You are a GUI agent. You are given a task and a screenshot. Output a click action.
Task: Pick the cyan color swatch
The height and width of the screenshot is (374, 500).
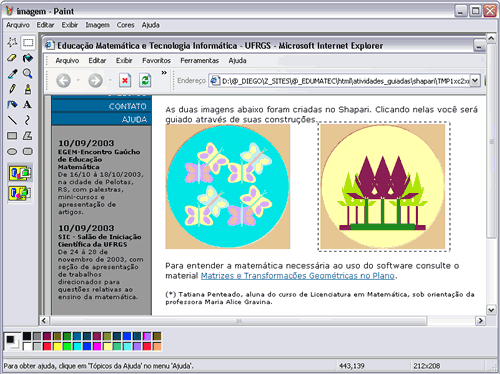click(77, 346)
